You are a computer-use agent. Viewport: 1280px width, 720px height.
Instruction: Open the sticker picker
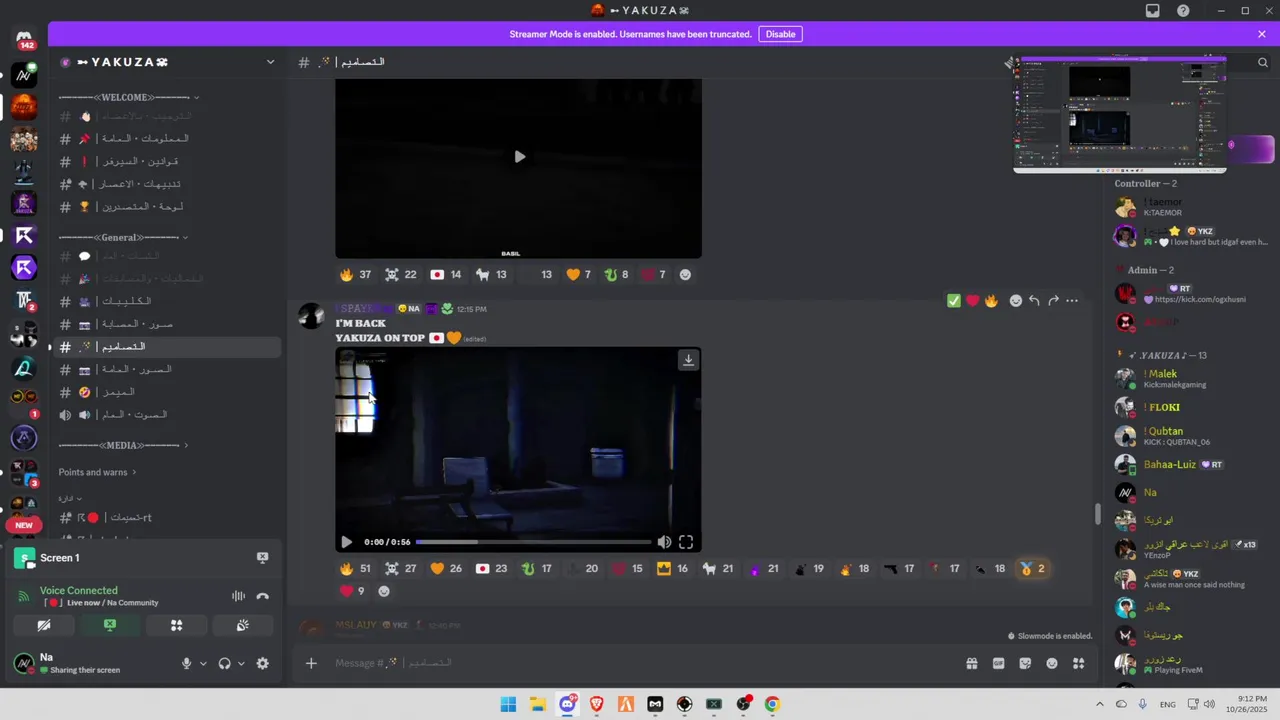coord(1025,663)
